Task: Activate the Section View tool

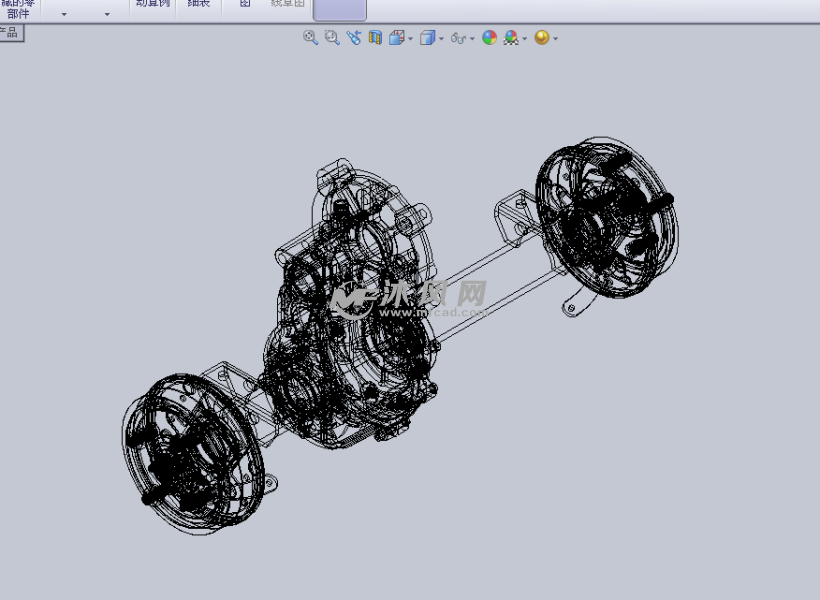Action: coord(375,38)
